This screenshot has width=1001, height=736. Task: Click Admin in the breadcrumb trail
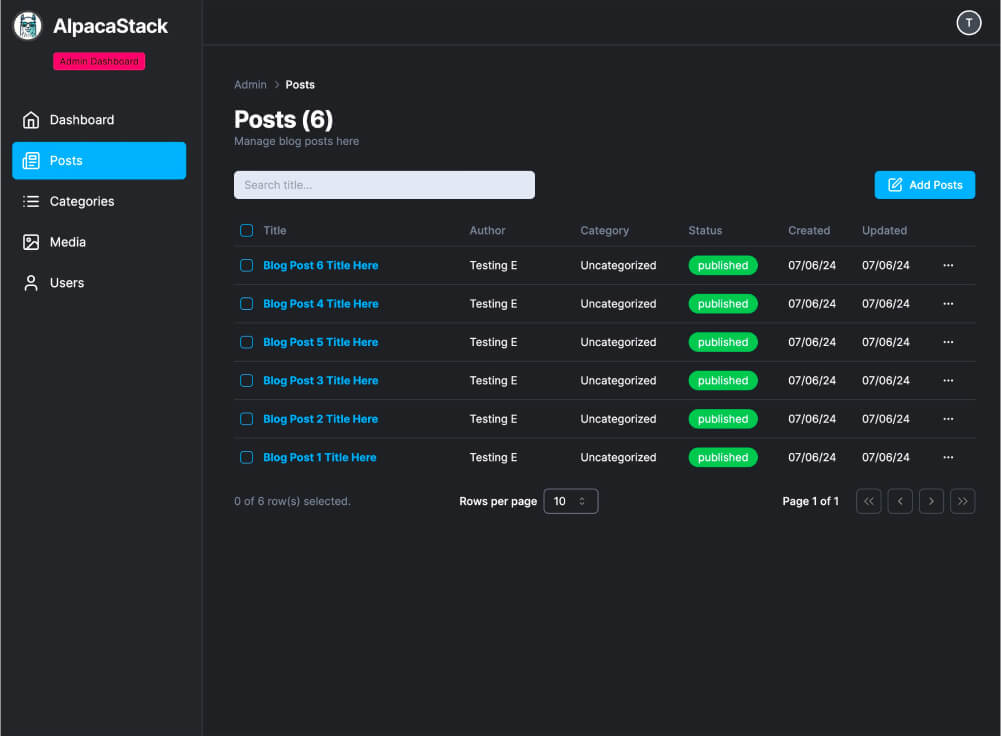(x=250, y=84)
